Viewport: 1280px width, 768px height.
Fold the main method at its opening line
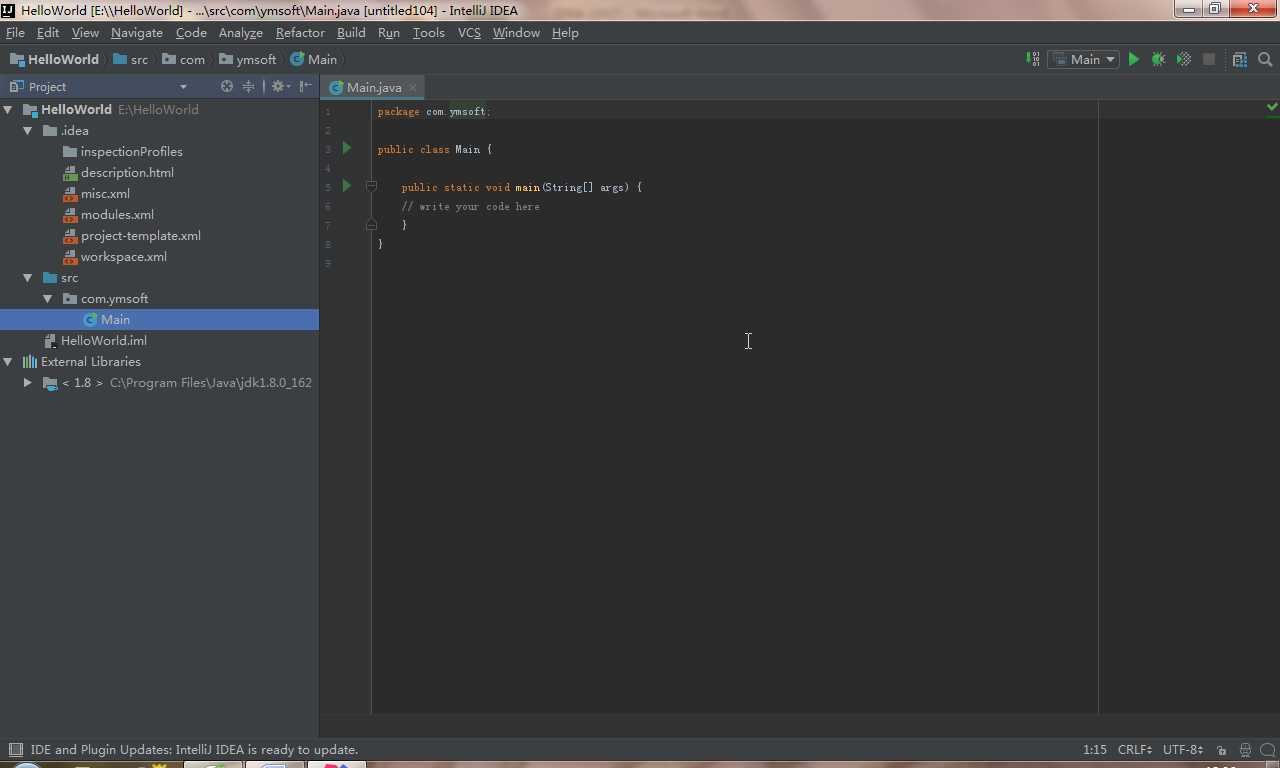[x=371, y=186]
